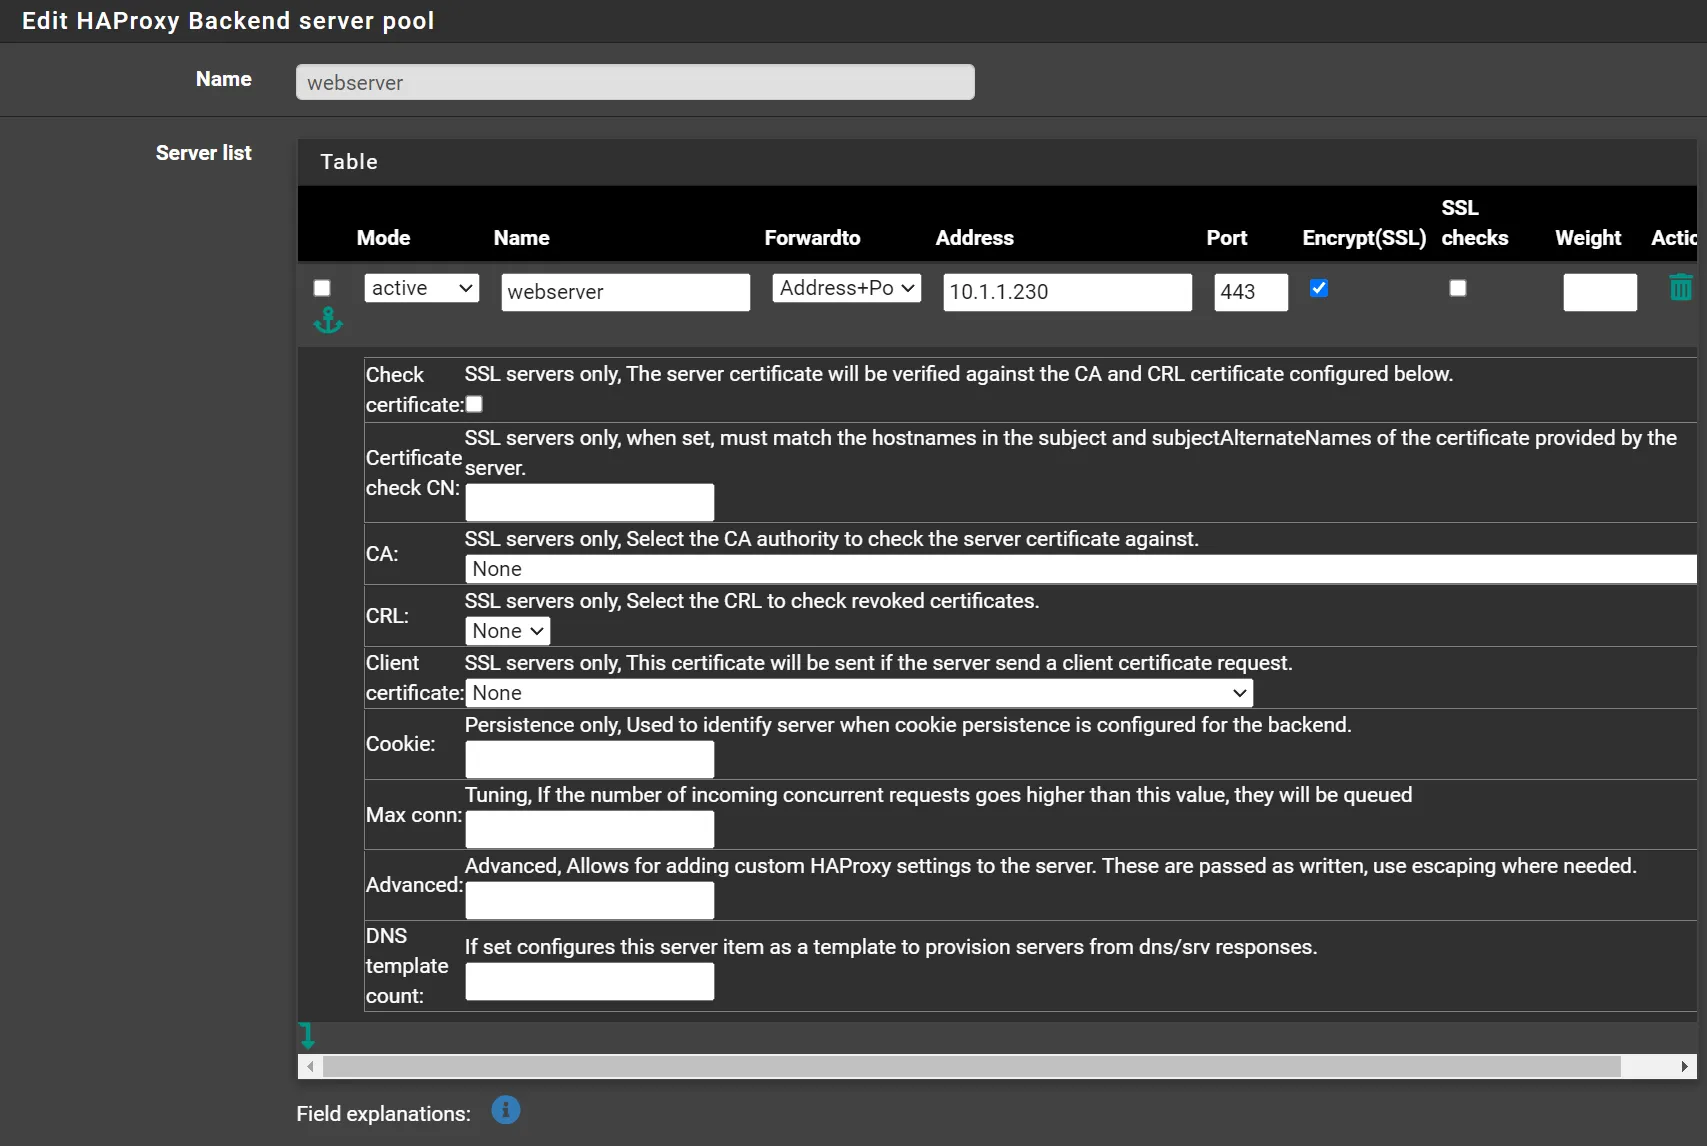Screen dimensions: 1707x1146
Task: Click the Certificate check CN input box
Action: click(589, 502)
